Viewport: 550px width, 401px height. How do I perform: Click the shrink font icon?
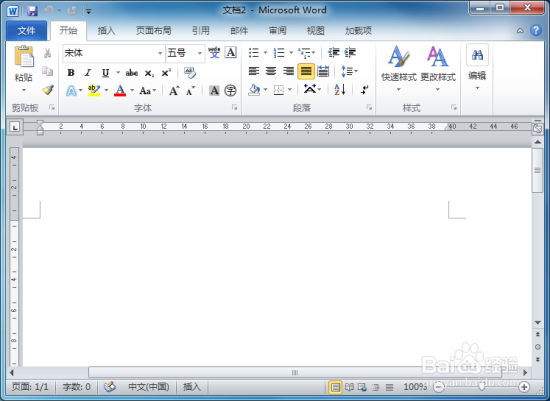tap(190, 91)
